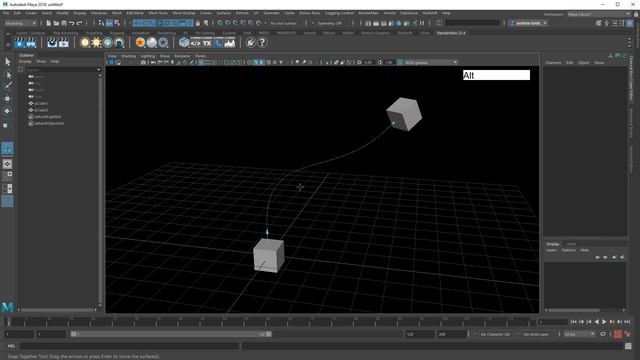This screenshot has width=640, height=360.
Task: Open the RenderMan menu in menu bar
Action: click(x=368, y=13)
